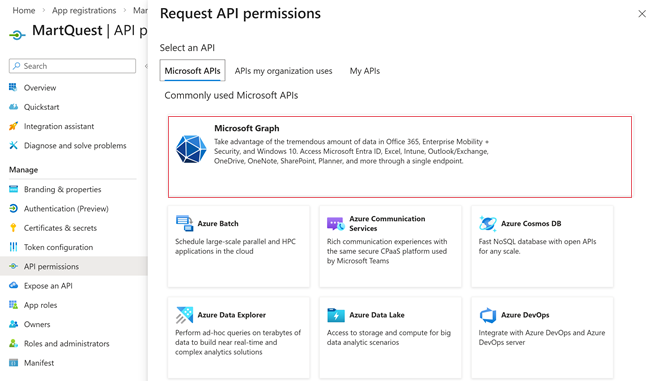Click the Microsoft Graph polyhedron logo
The width and height of the screenshot is (650, 381).
191,149
